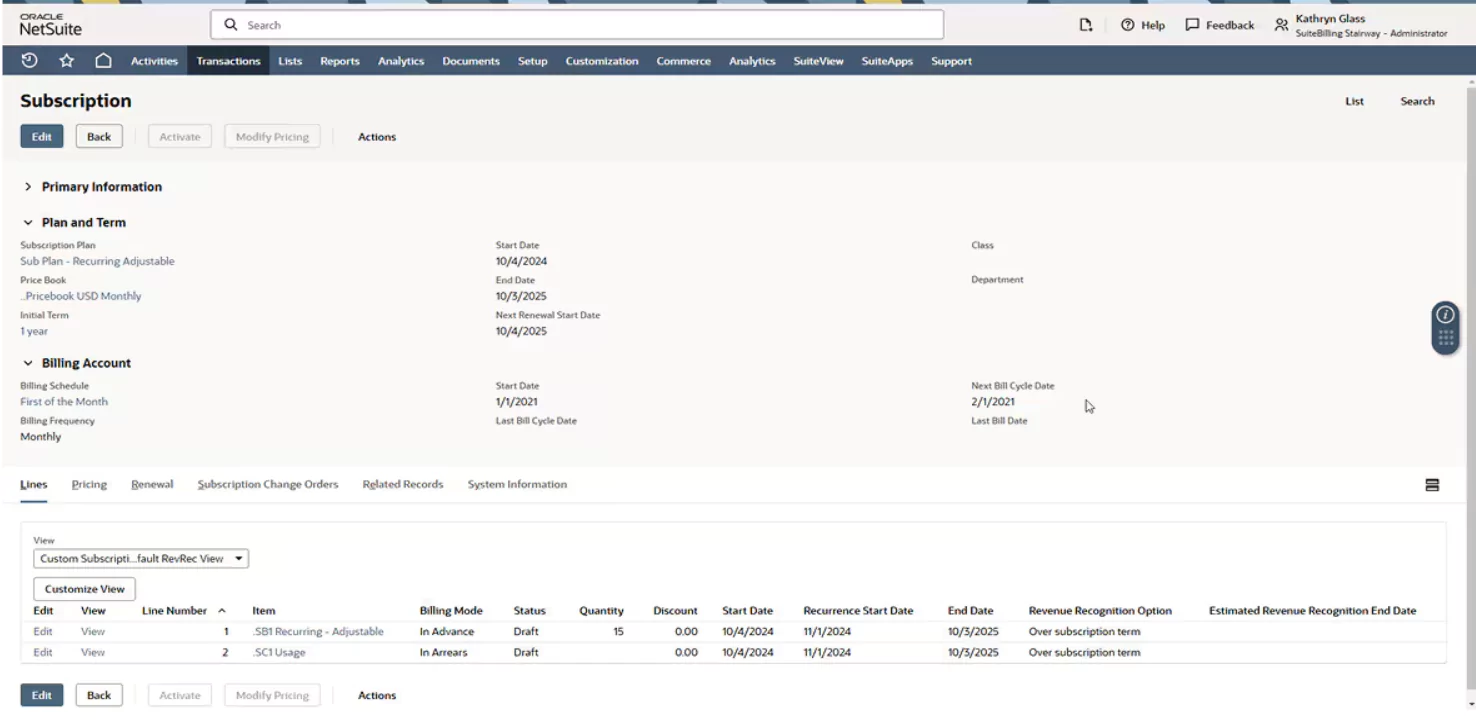Viewport: 1476px width, 721px height.
Task: Click the Edit button
Action: (41, 136)
